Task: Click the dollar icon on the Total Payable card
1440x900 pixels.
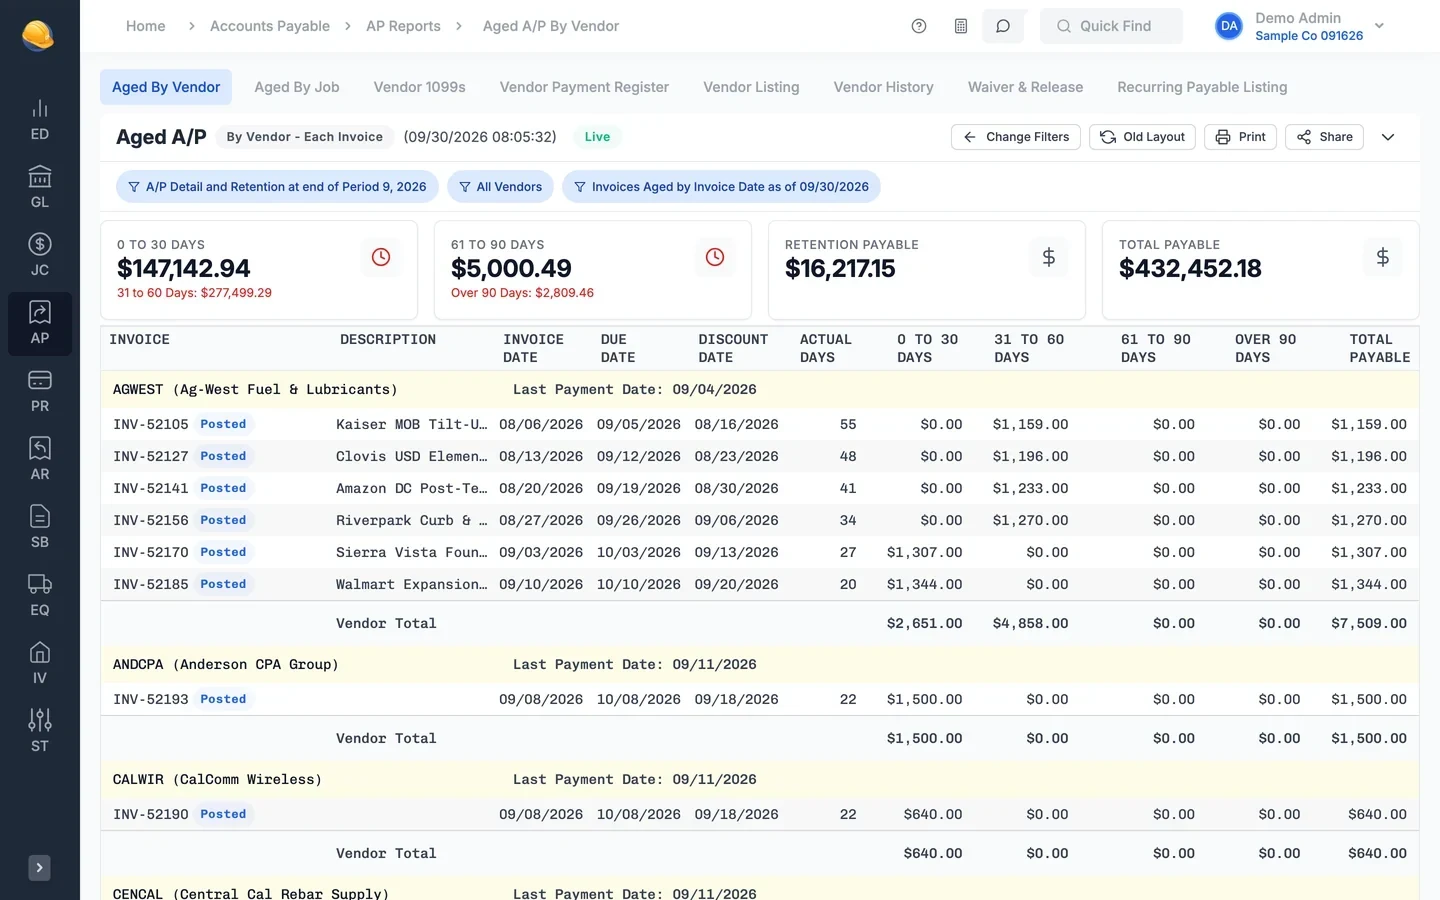Action: click(1383, 257)
